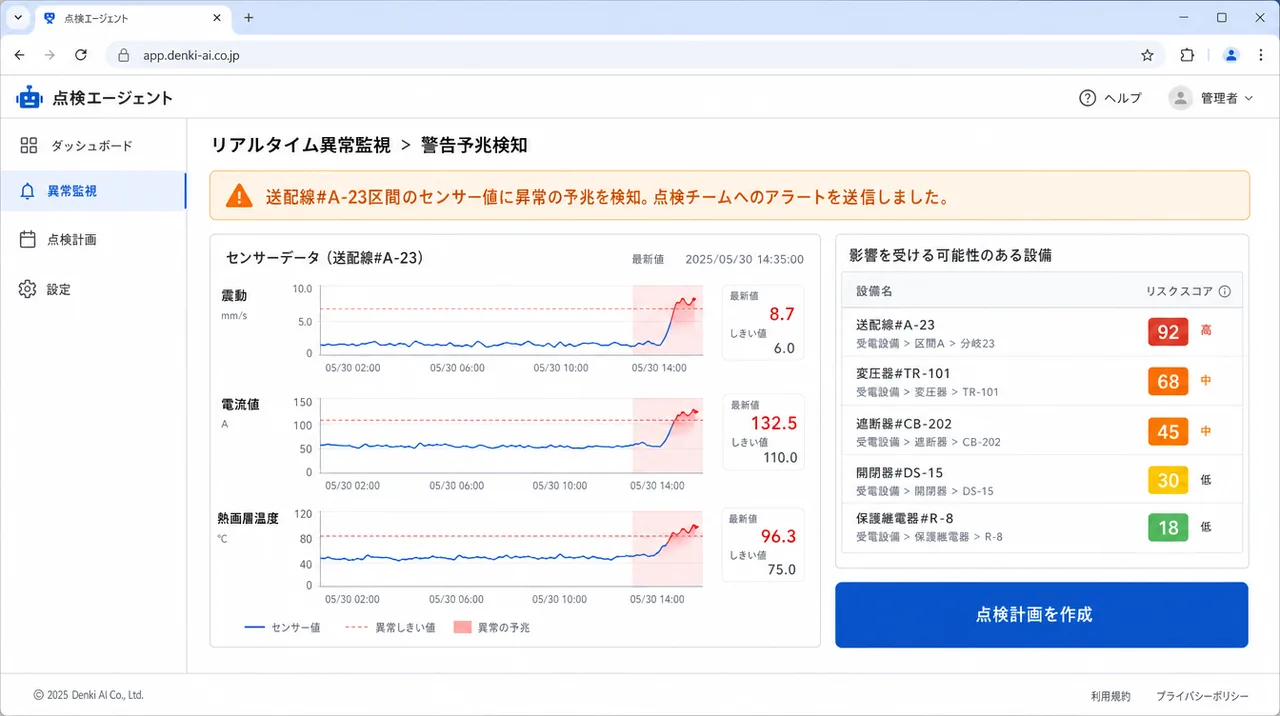The image size is (1280, 716).
Task: Click the browser forward arrow
Action: coord(50,55)
